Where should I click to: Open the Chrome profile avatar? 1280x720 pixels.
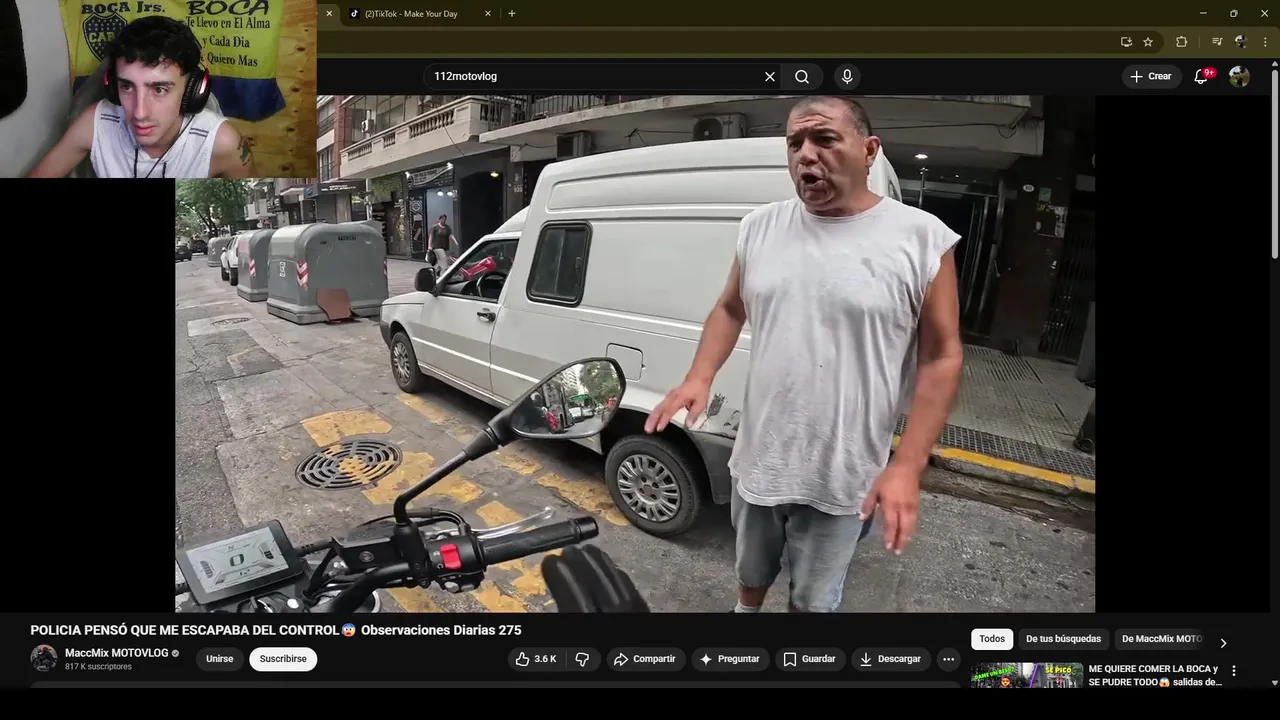coord(1241,42)
